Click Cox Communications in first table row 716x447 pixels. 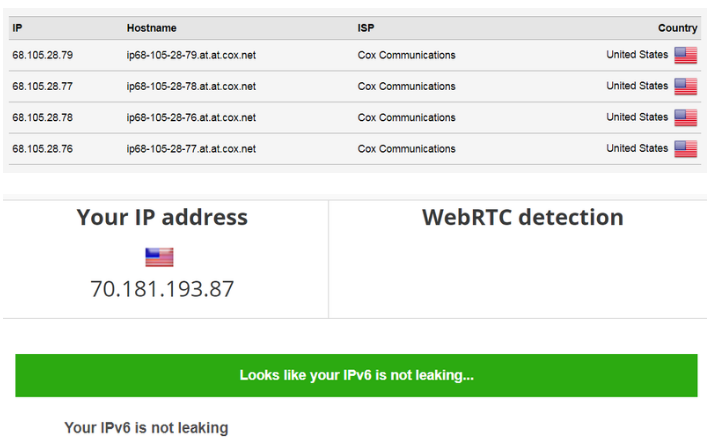pos(406,55)
